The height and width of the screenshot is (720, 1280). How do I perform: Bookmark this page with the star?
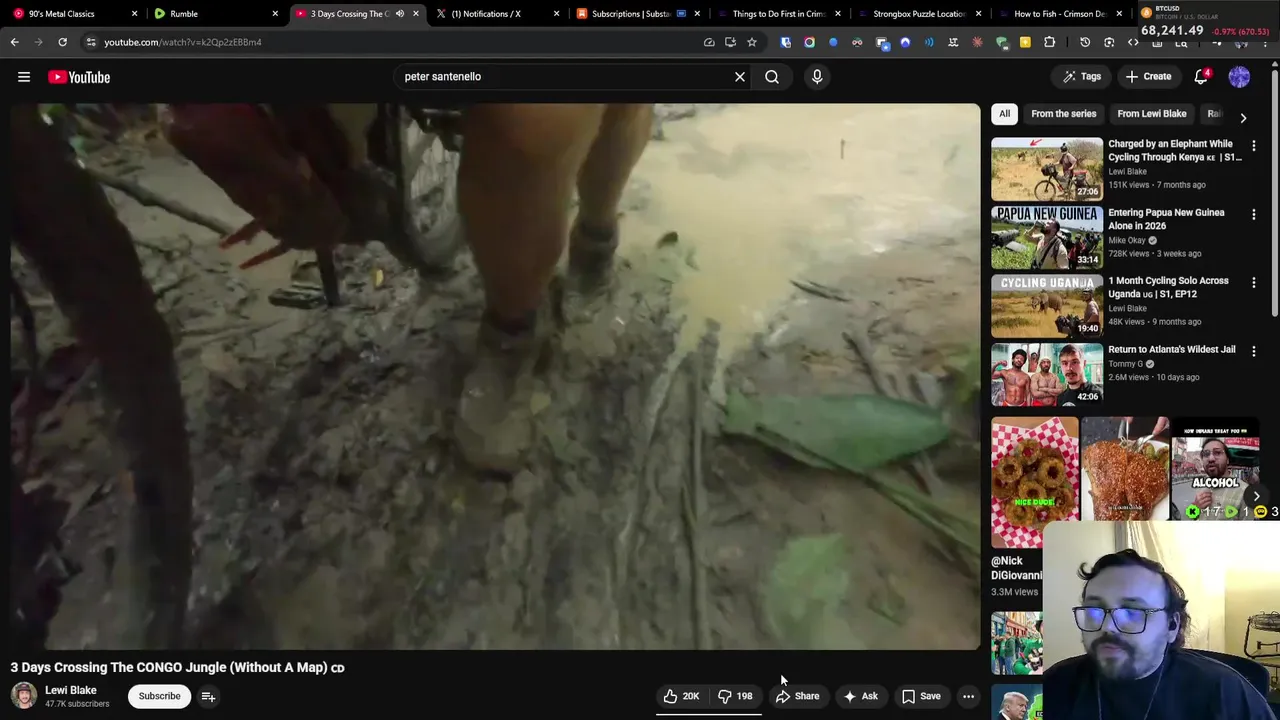coord(752,42)
